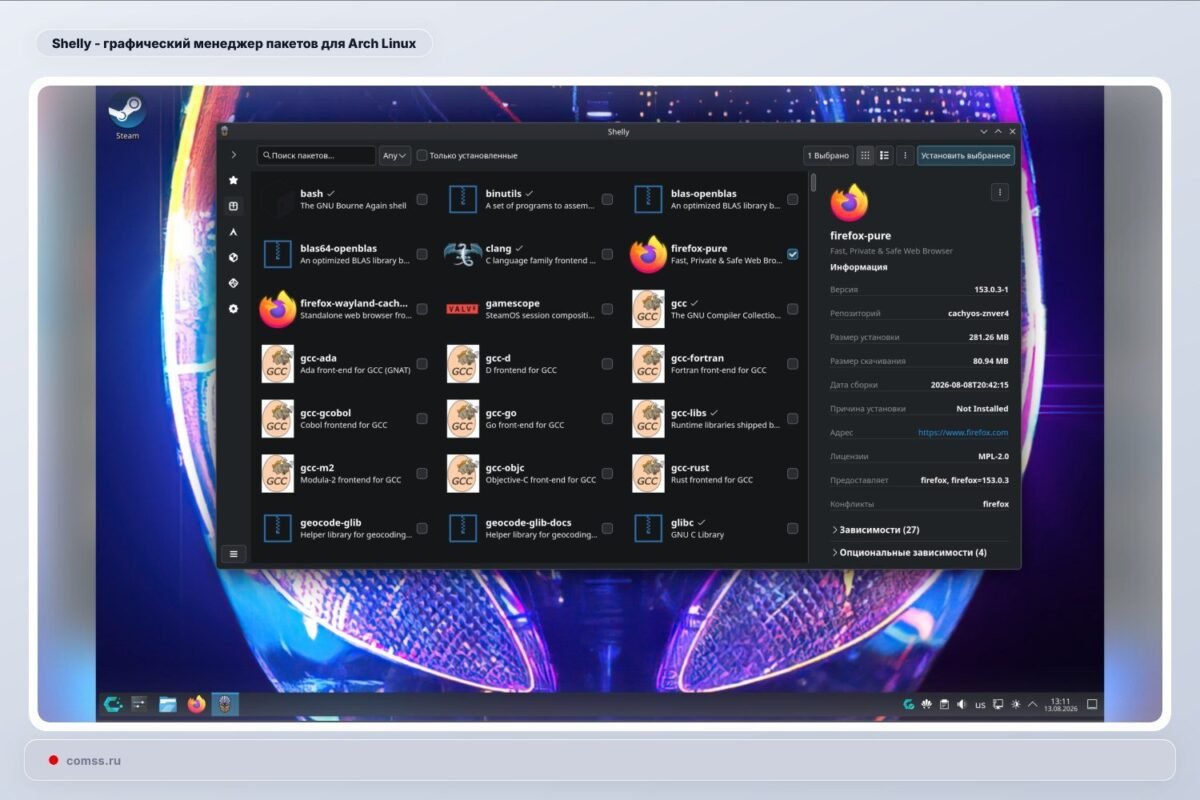
Task: Select the geocode-glib-docs package entry
Action: tap(530, 529)
